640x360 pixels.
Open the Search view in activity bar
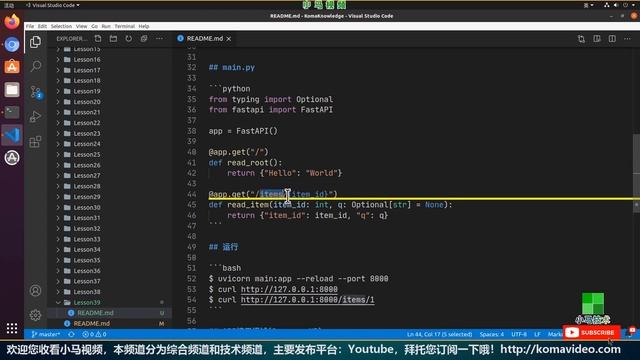[36, 66]
